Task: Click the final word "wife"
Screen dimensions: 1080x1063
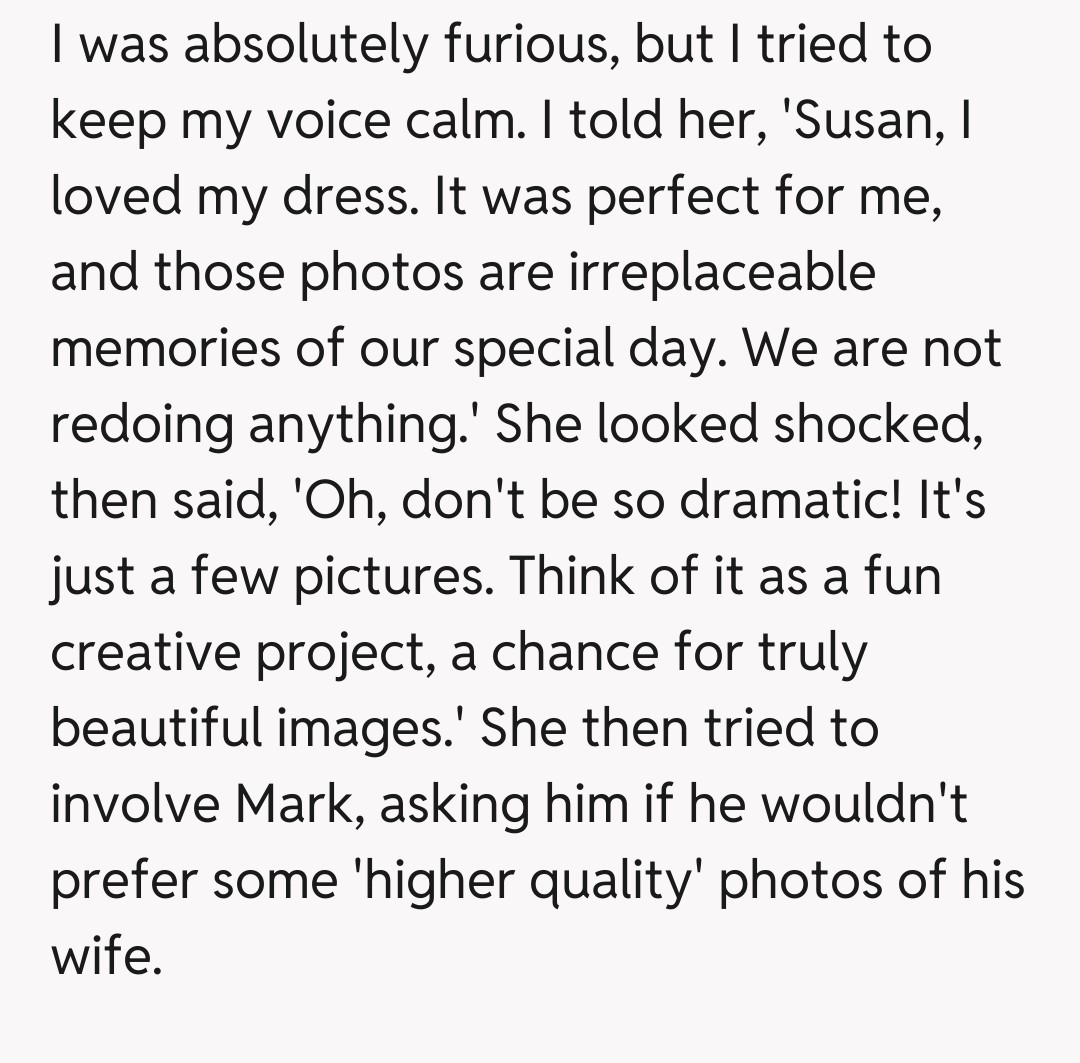Action: [x=103, y=956]
